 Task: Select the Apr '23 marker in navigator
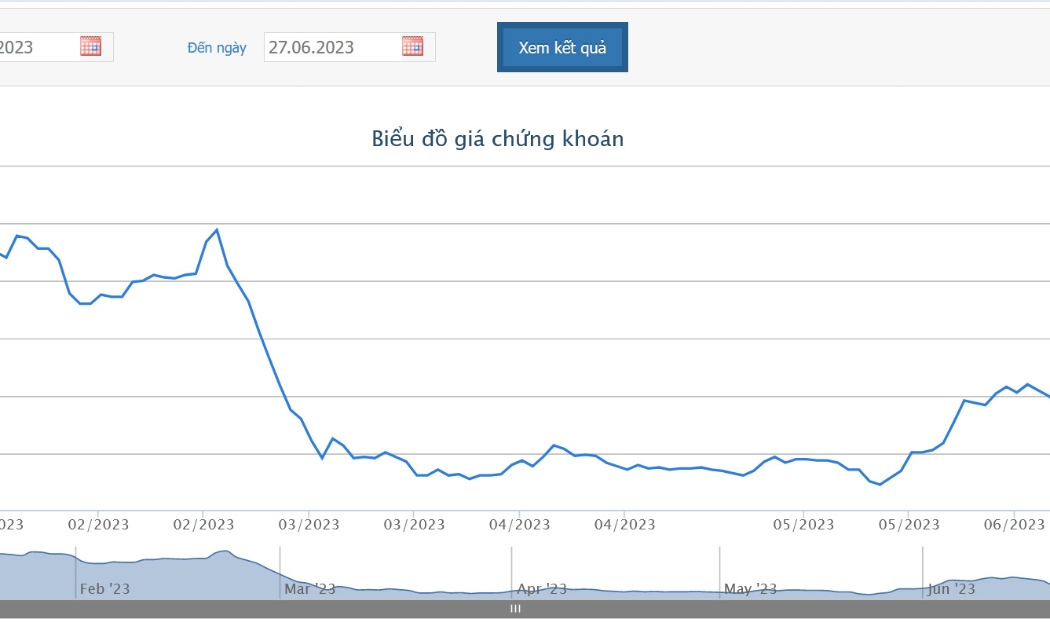(x=541, y=588)
